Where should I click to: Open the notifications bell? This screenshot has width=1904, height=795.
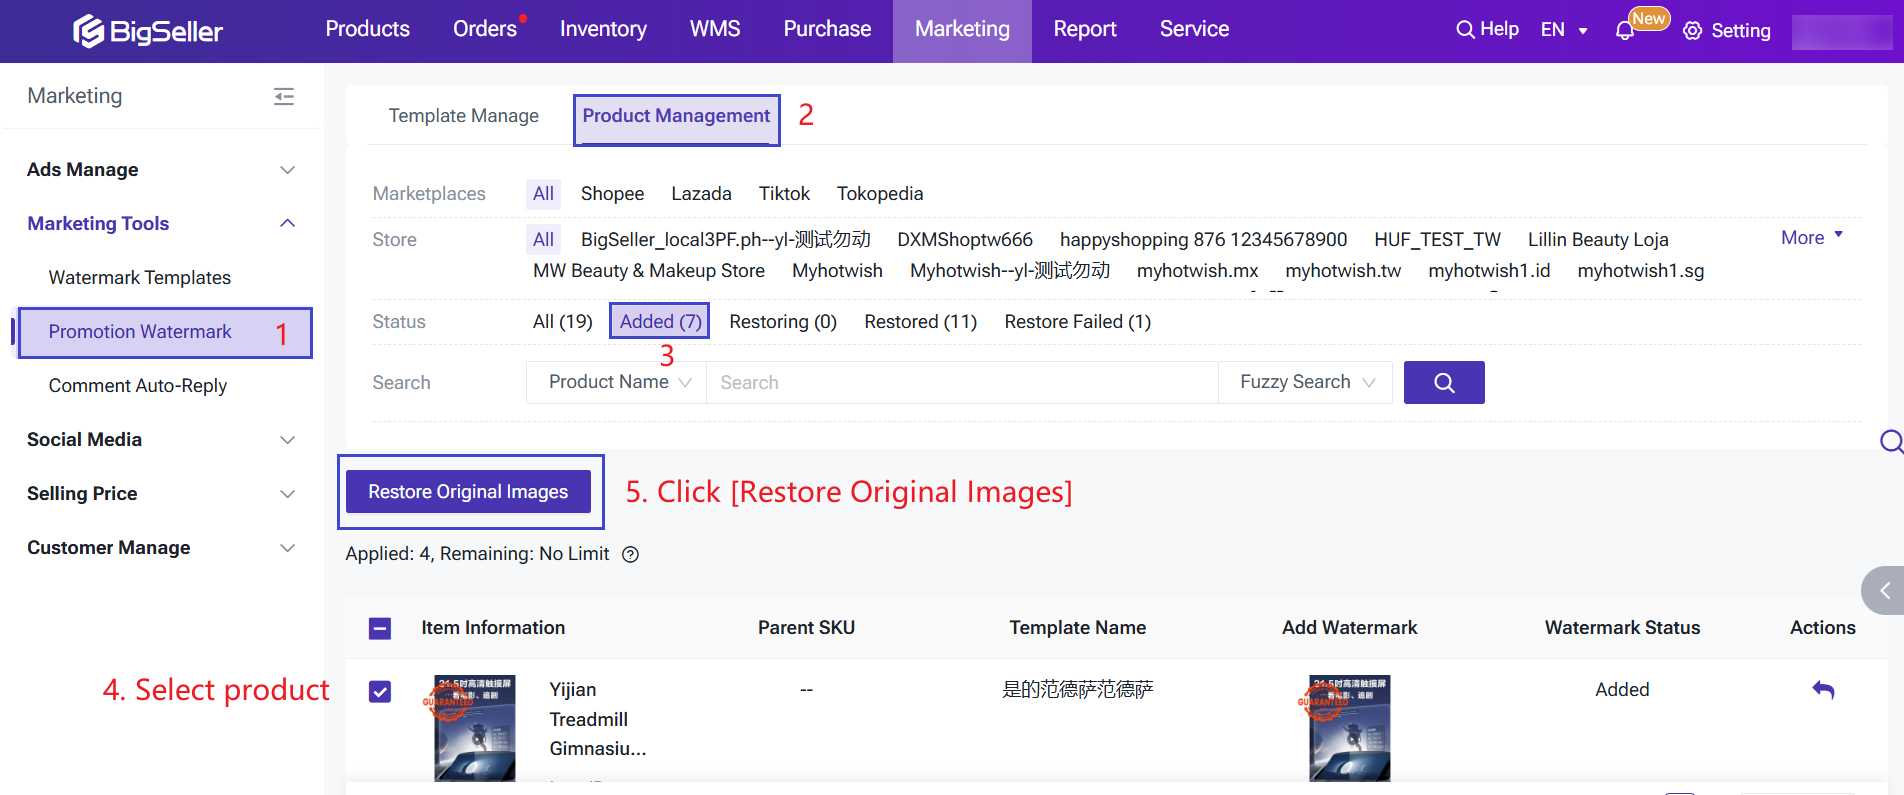[1625, 31]
